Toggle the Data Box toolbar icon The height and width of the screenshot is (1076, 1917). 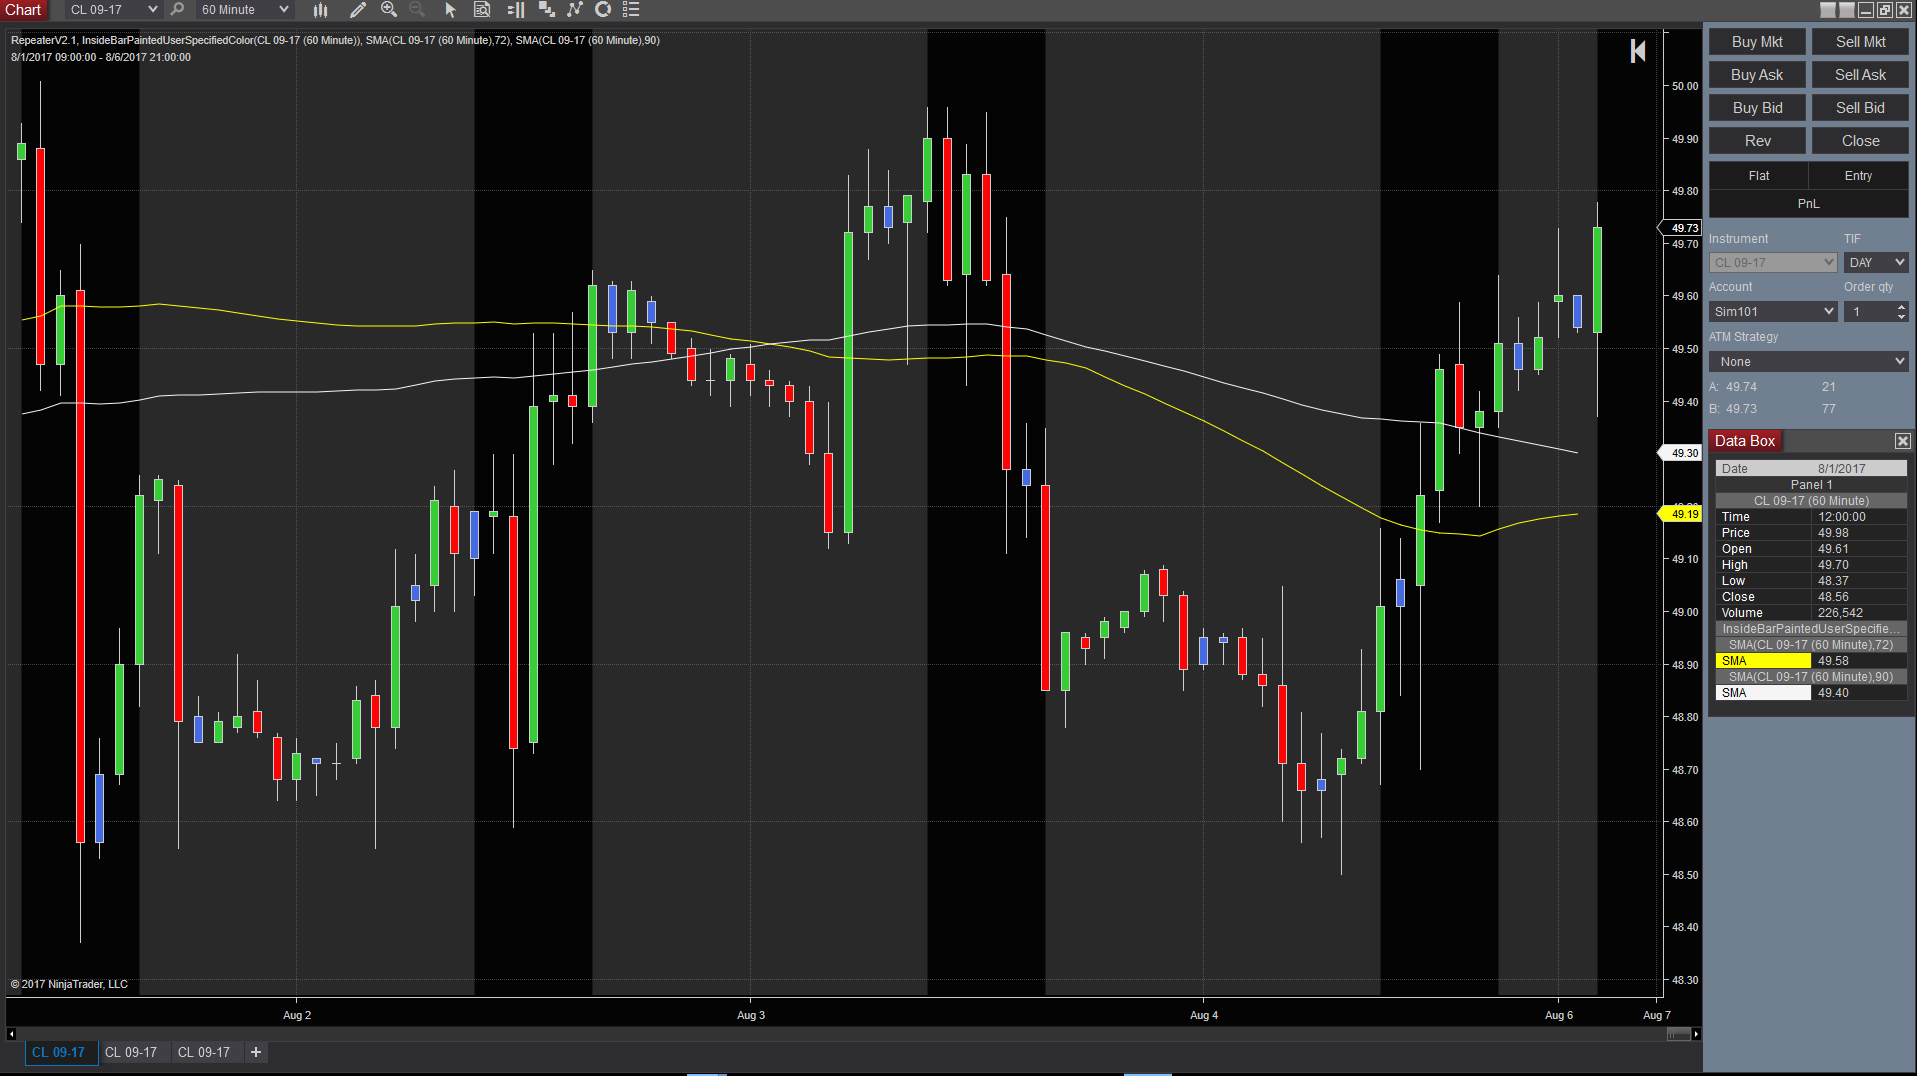pyautogui.click(x=482, y=10)
